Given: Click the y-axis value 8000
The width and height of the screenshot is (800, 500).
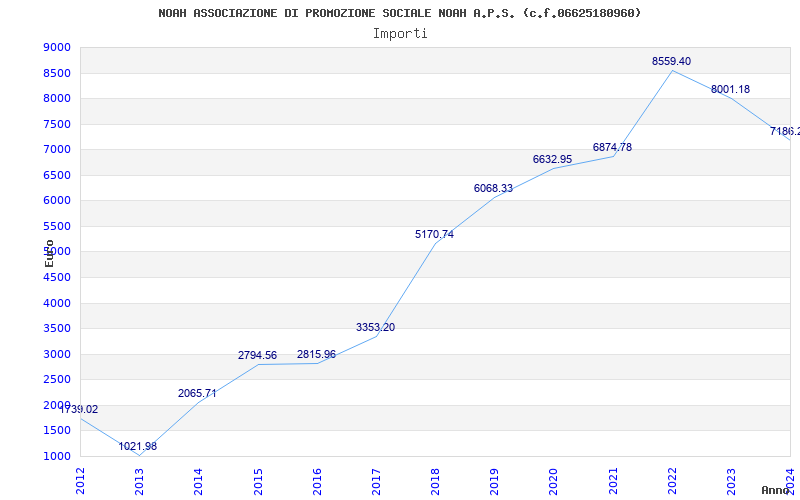Looking at the screenshot, I should coord(57,98).
